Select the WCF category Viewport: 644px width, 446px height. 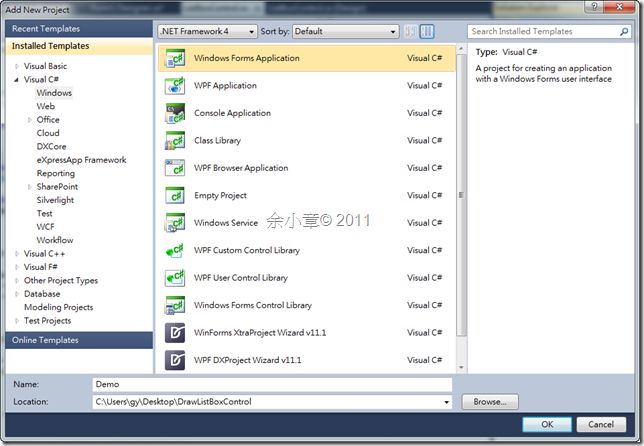(45, 227)
